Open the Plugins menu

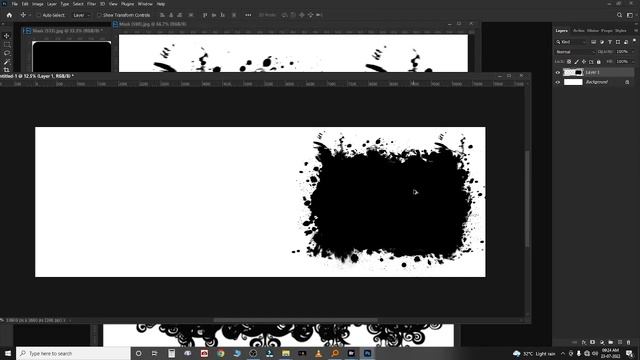tap(127, 4)
